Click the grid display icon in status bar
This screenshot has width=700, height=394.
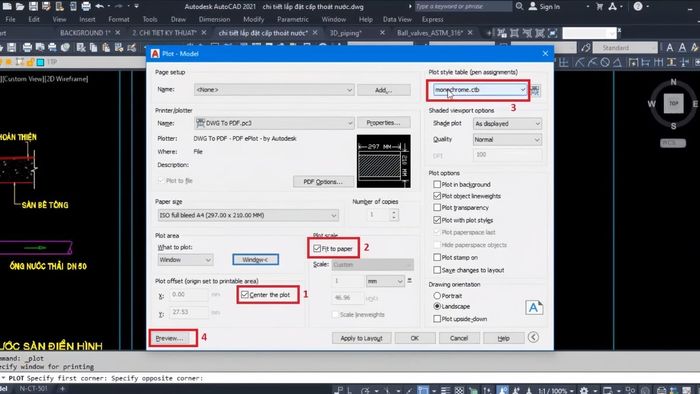point(459,390)
